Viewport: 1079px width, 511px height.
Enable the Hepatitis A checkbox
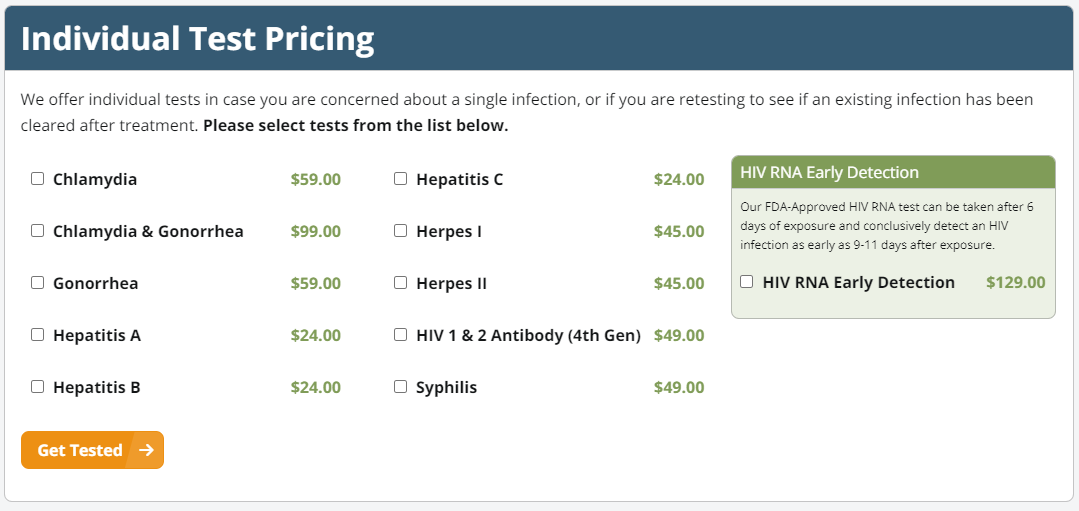pos(38,335)
